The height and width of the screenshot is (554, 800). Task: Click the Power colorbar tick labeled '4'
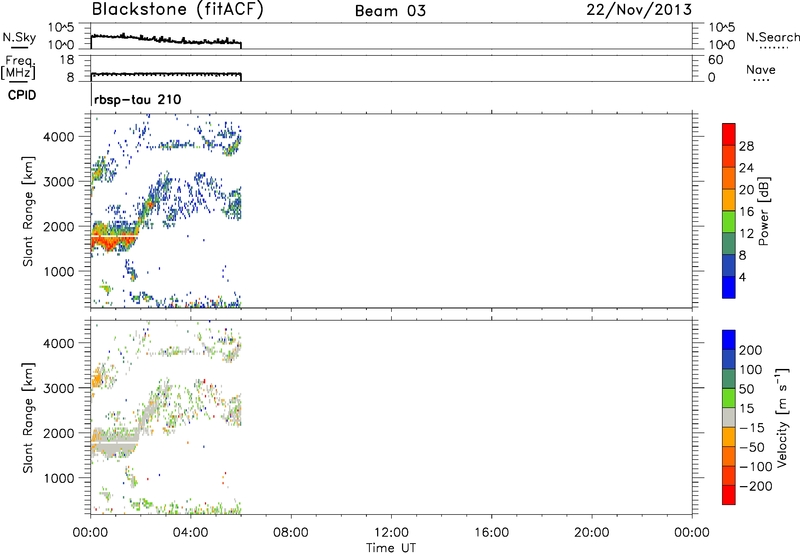(x=742, y=277)
